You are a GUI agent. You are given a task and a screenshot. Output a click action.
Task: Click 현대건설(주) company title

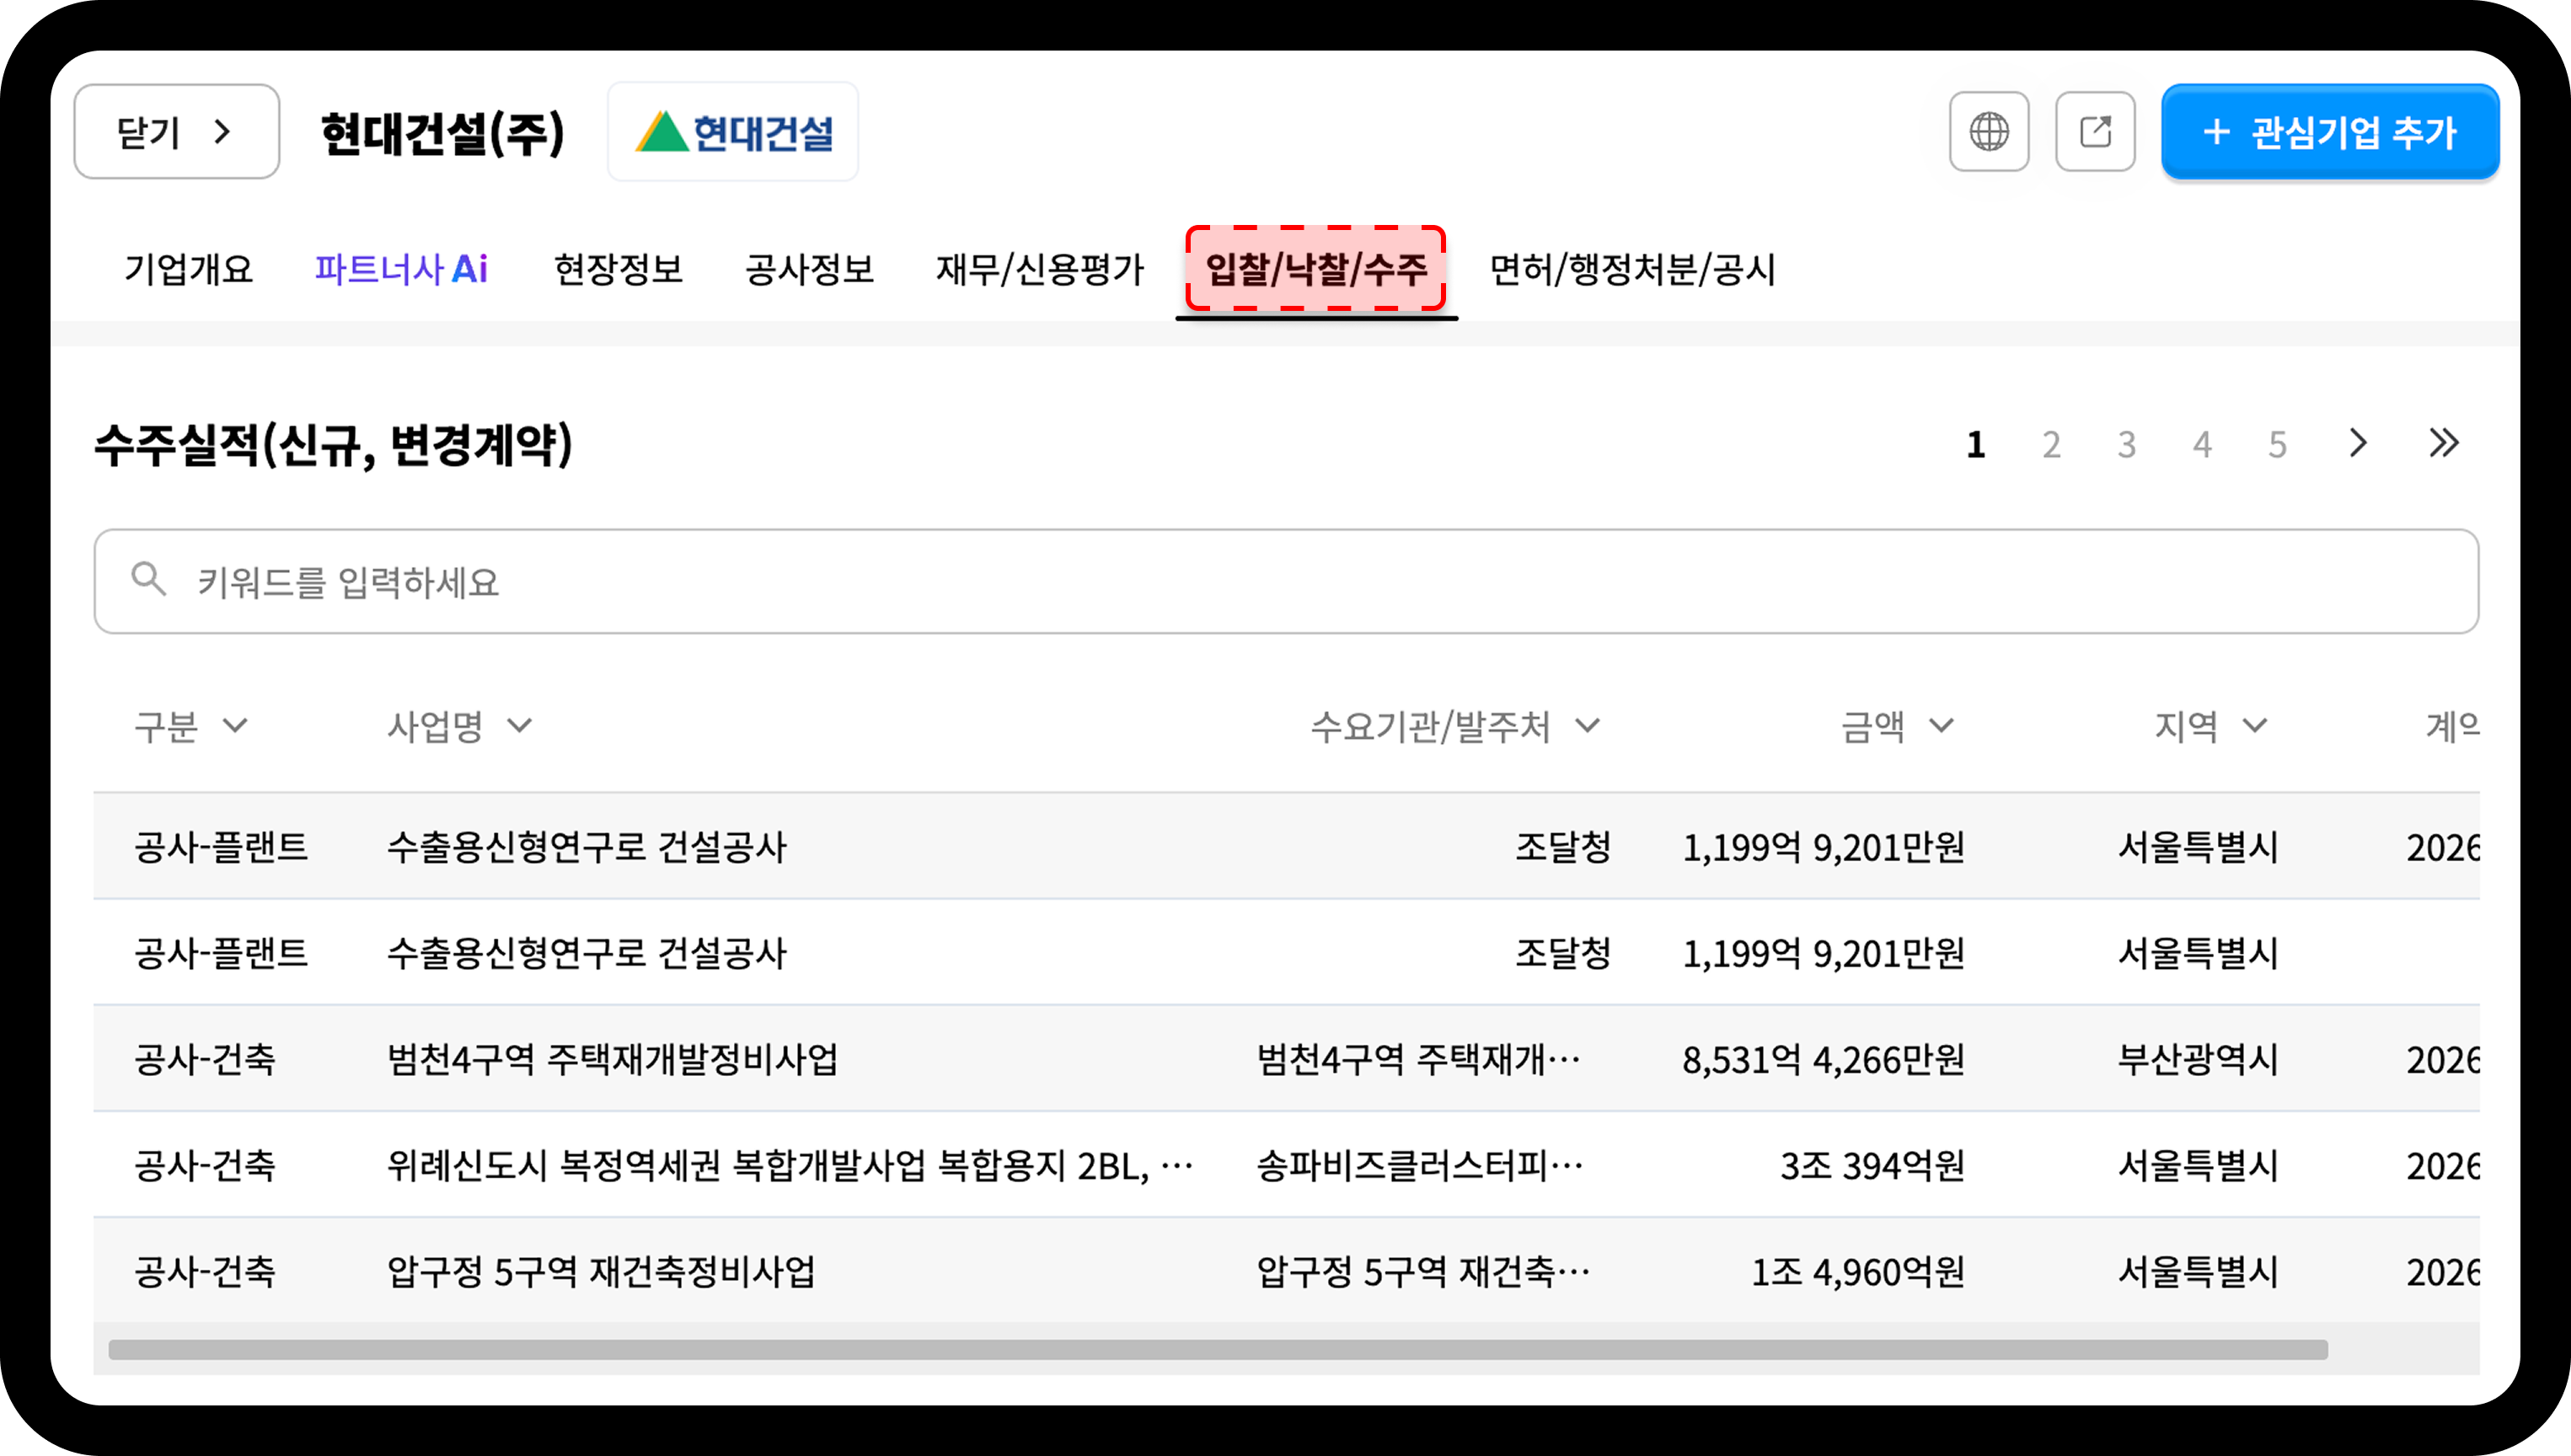click(x=443, y=133)
